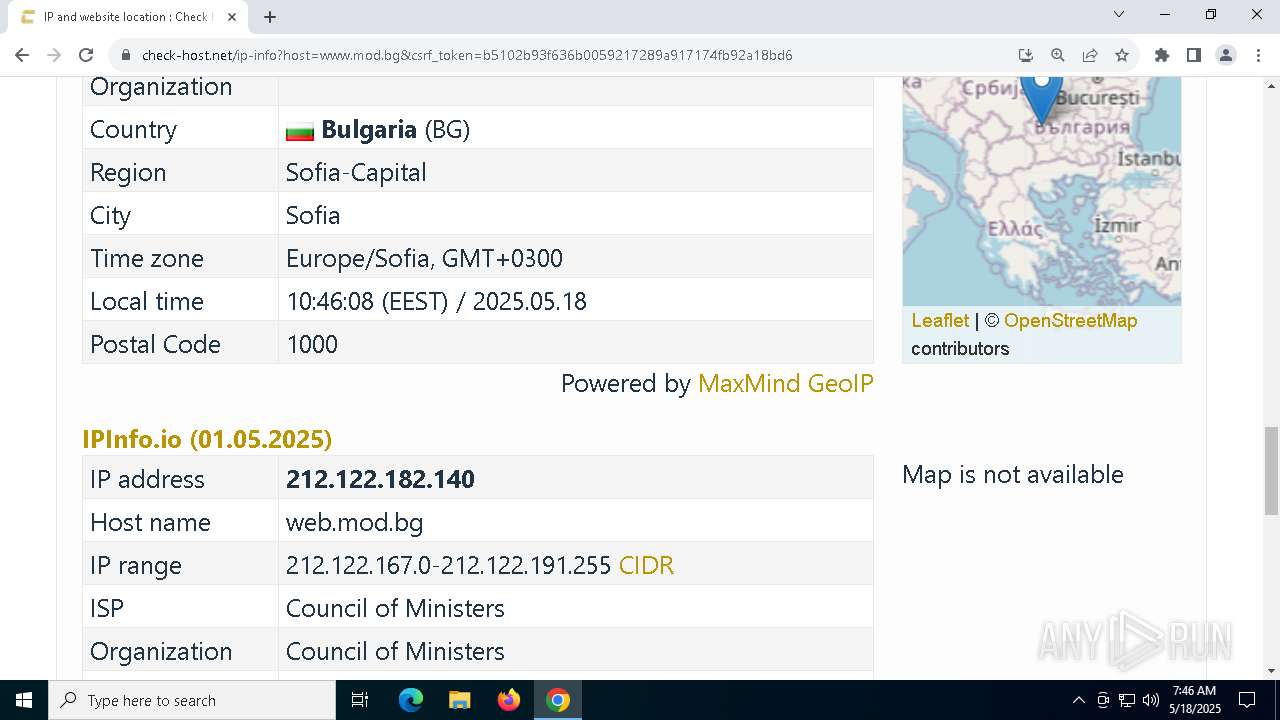Select the local time 10:46:08 value

coord(436,301)
